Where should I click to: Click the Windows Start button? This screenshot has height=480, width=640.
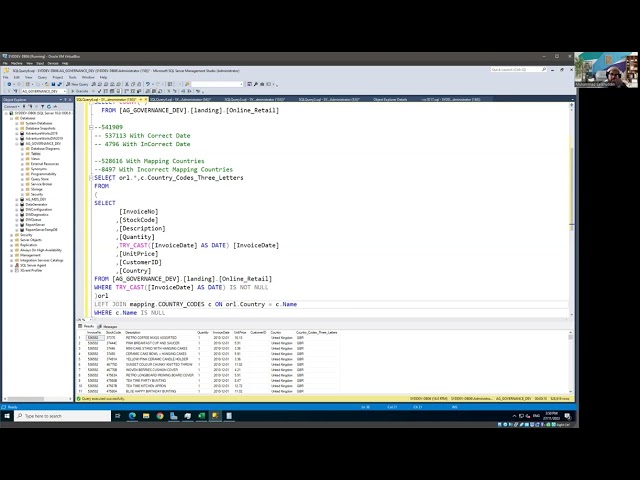[x=7, y=416]
